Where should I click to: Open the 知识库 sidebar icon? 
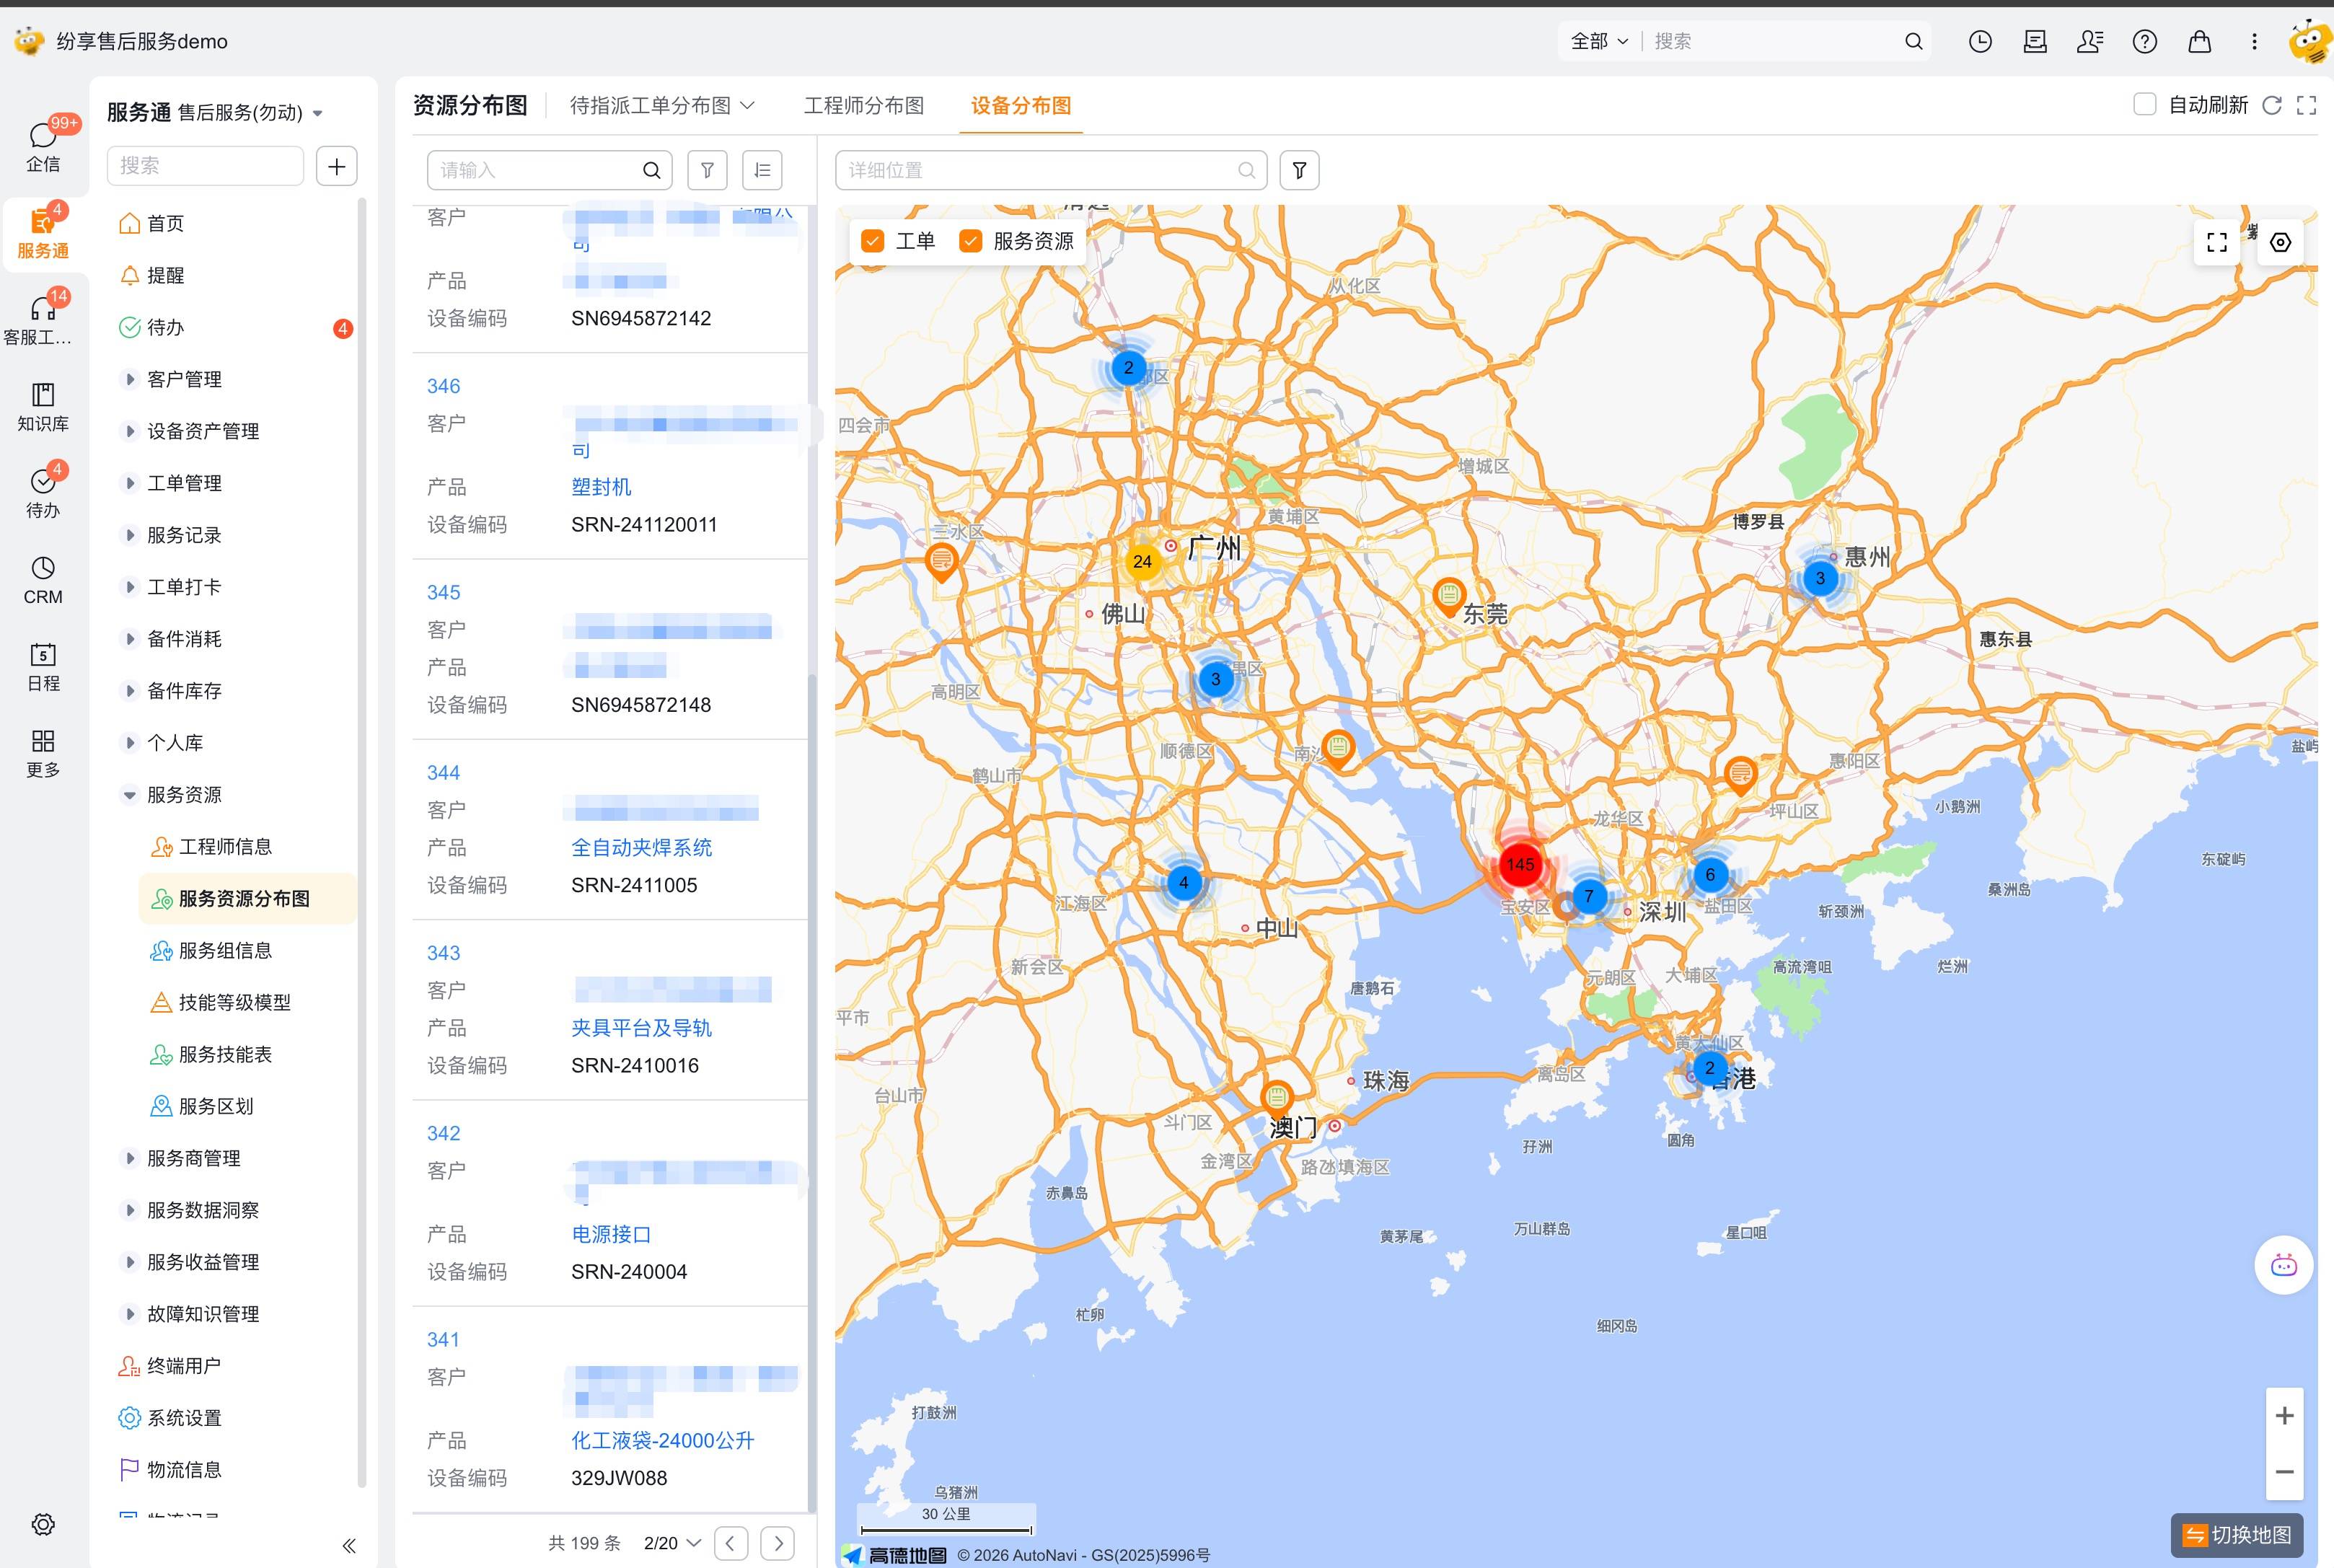tap(43, 407)
